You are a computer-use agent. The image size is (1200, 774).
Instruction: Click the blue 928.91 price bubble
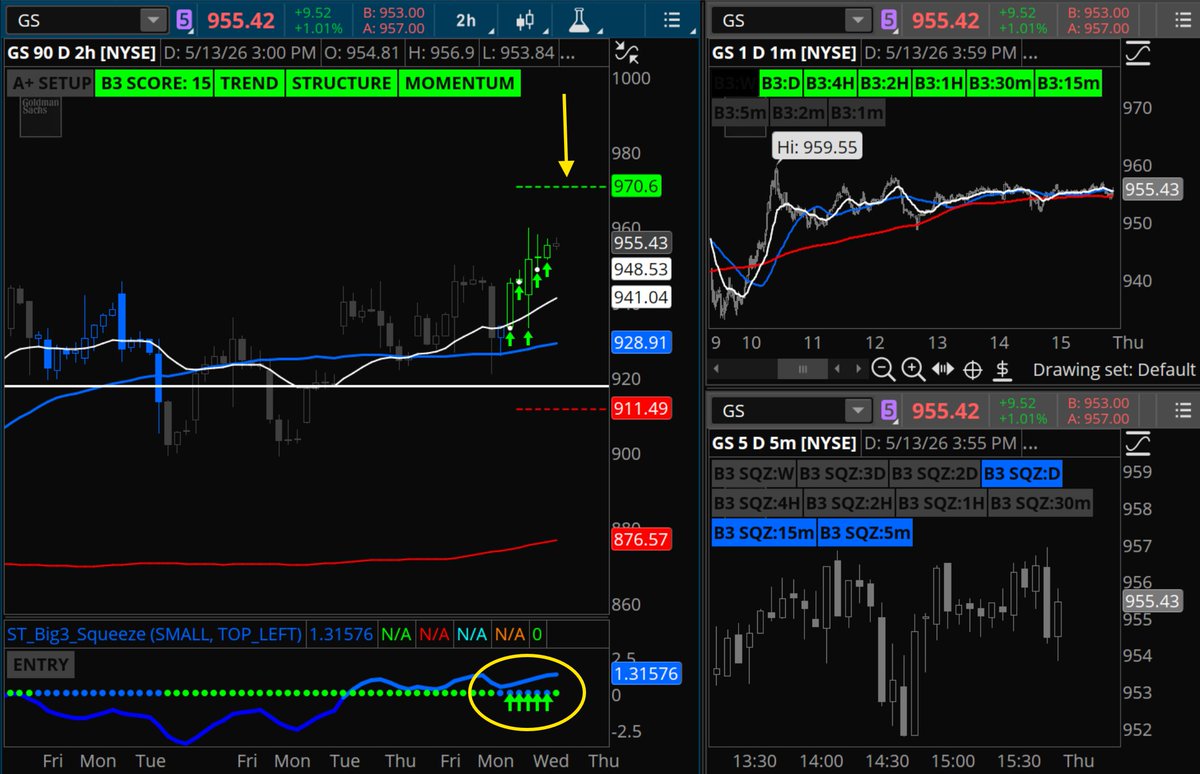642,343
